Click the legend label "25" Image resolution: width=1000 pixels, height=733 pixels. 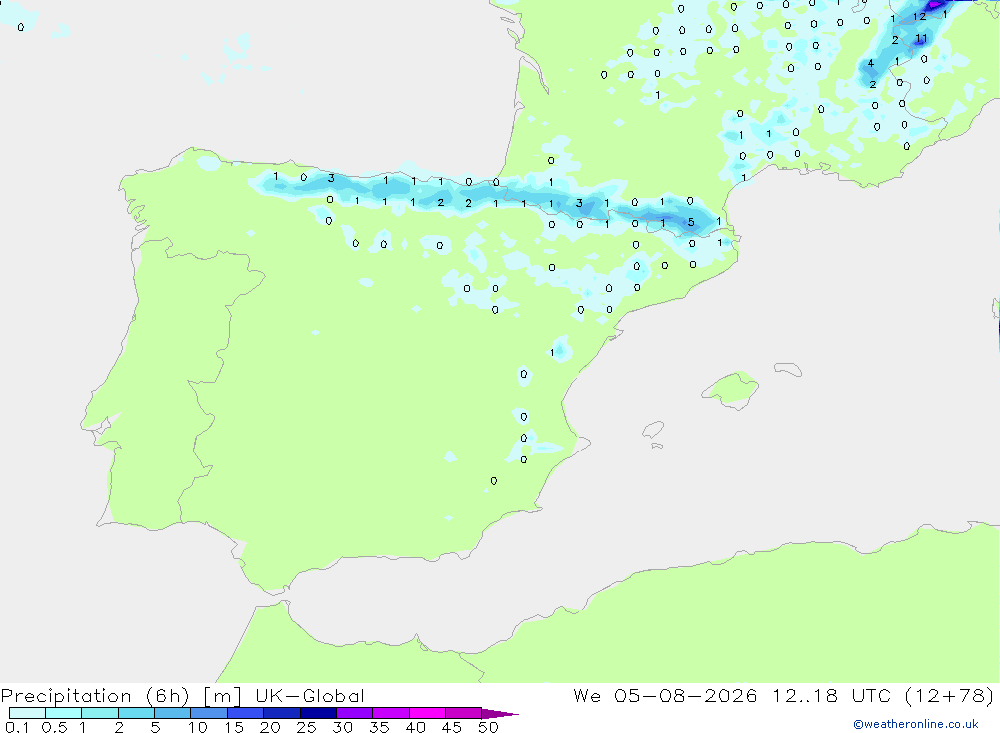(x=306, y=727)
